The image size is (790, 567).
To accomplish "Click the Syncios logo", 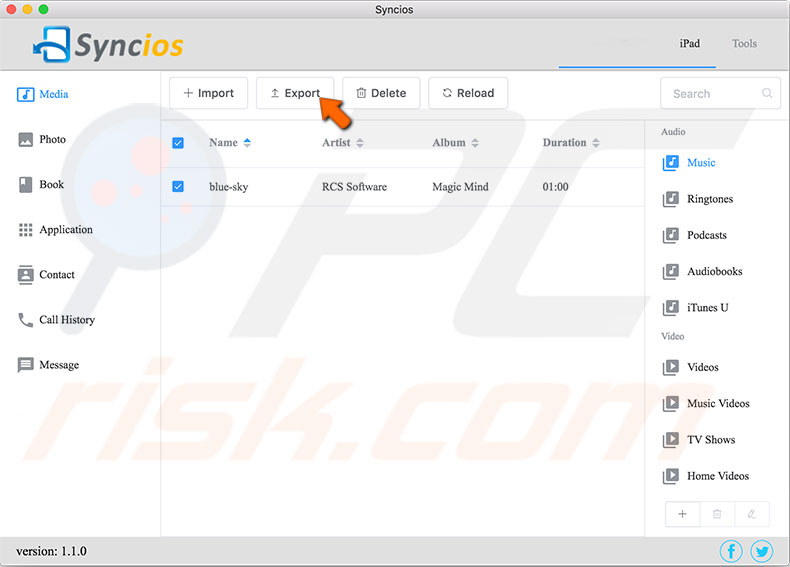I will tap(108, 44).
